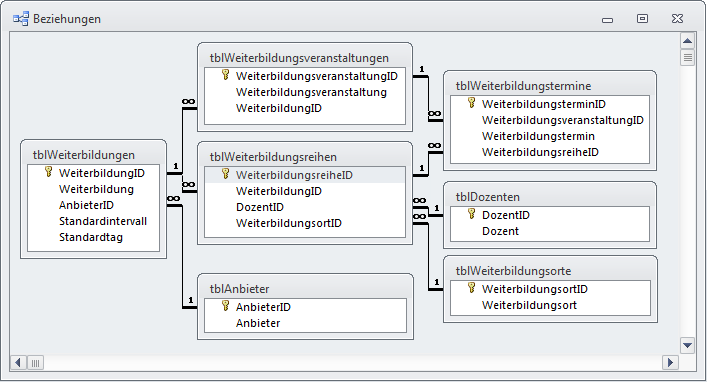Click key icon beside WeiterbildungsreiheID in tblWeiterbildungsreihen

[225, 174]
